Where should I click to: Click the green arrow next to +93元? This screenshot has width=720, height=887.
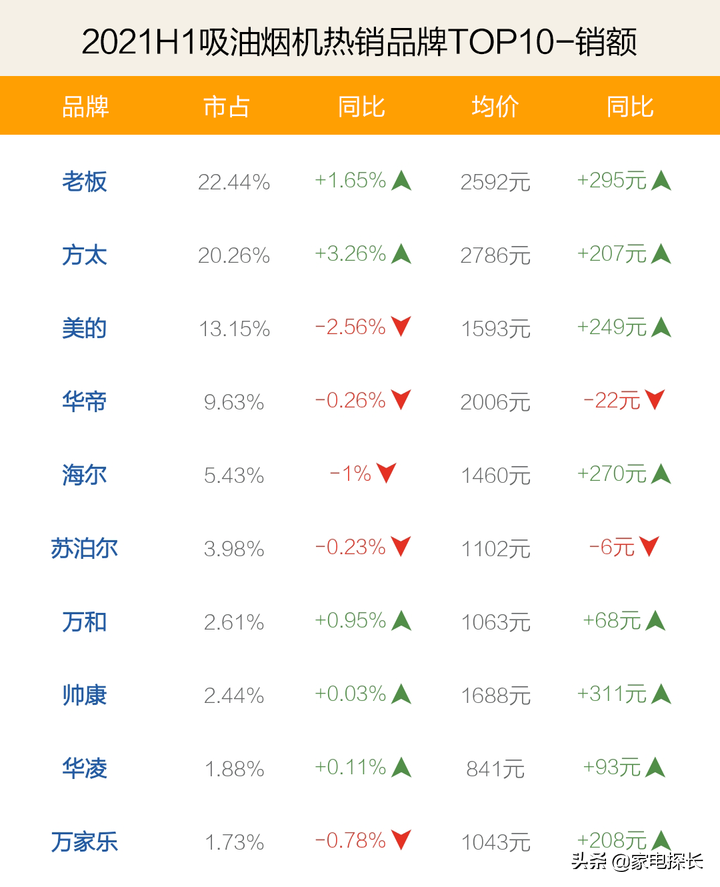coord(655,767)
